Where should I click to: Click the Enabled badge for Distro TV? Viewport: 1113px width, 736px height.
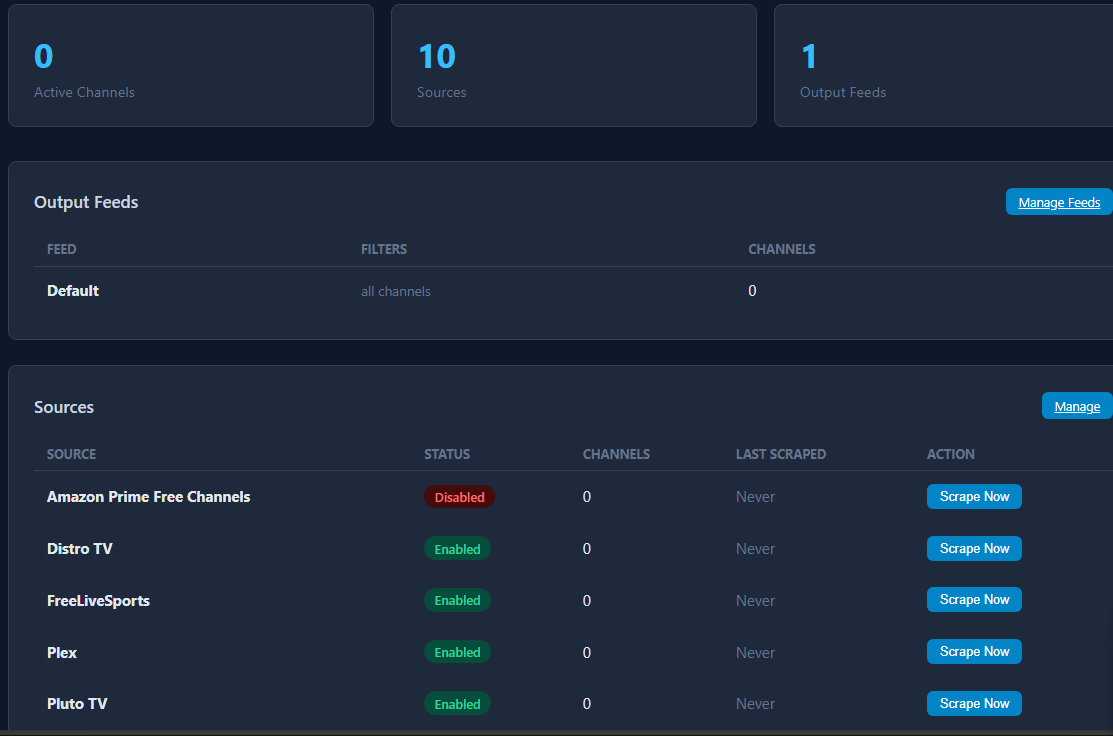click(457, 549)
